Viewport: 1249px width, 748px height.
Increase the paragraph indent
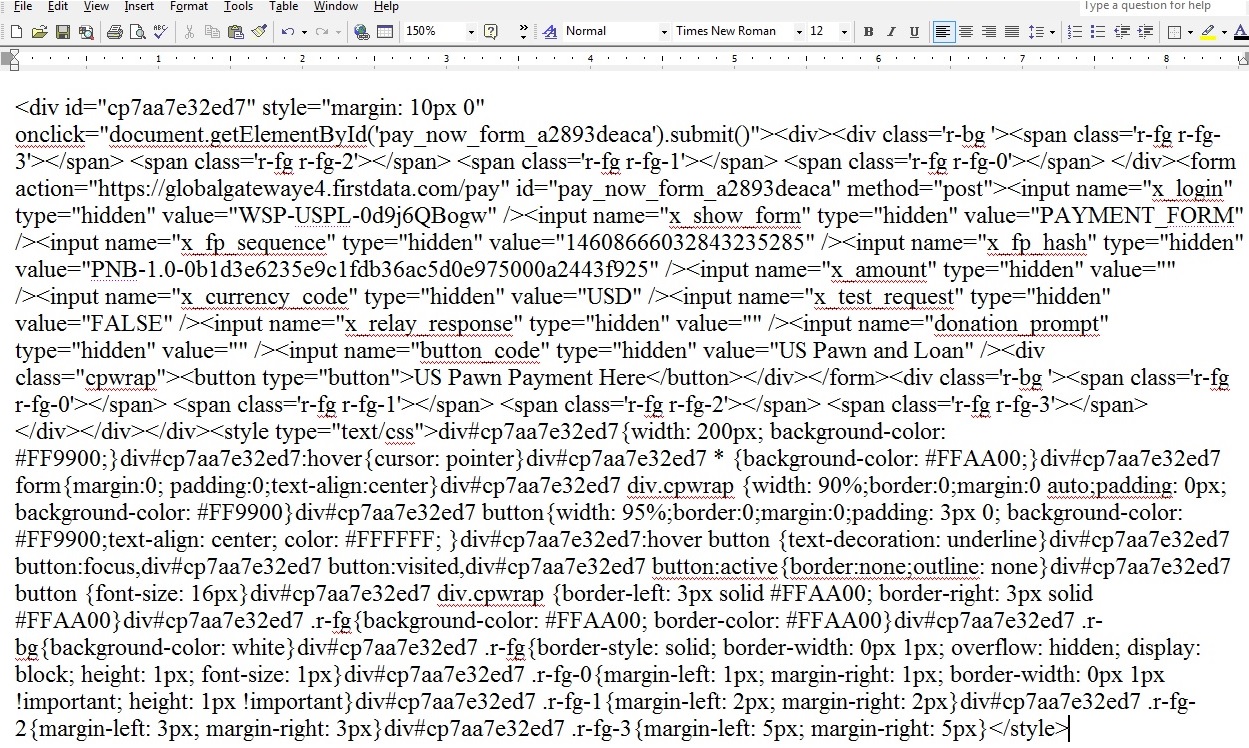pos(1144,32)
